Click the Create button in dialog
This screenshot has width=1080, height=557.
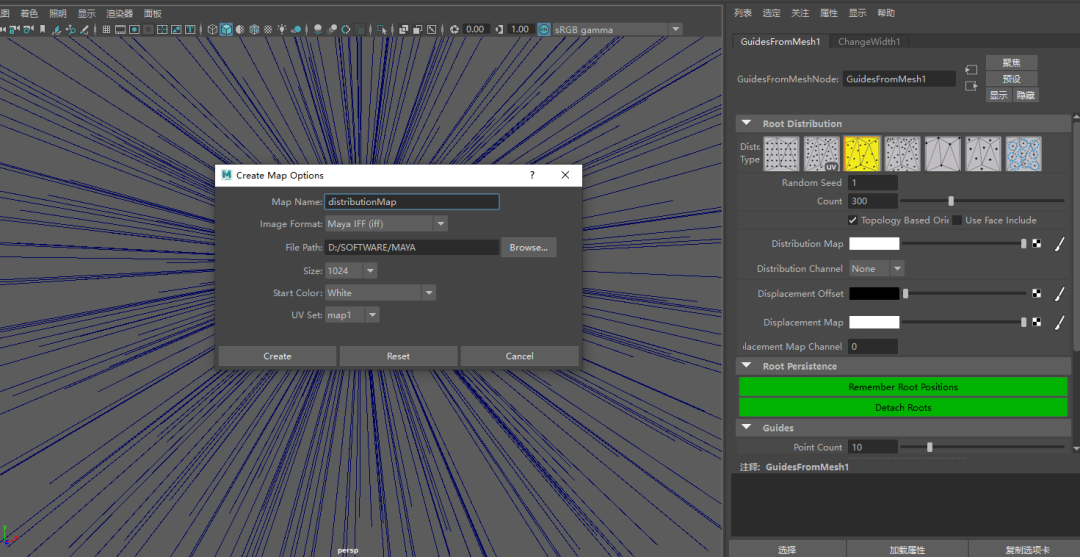(x=277, y=356)
